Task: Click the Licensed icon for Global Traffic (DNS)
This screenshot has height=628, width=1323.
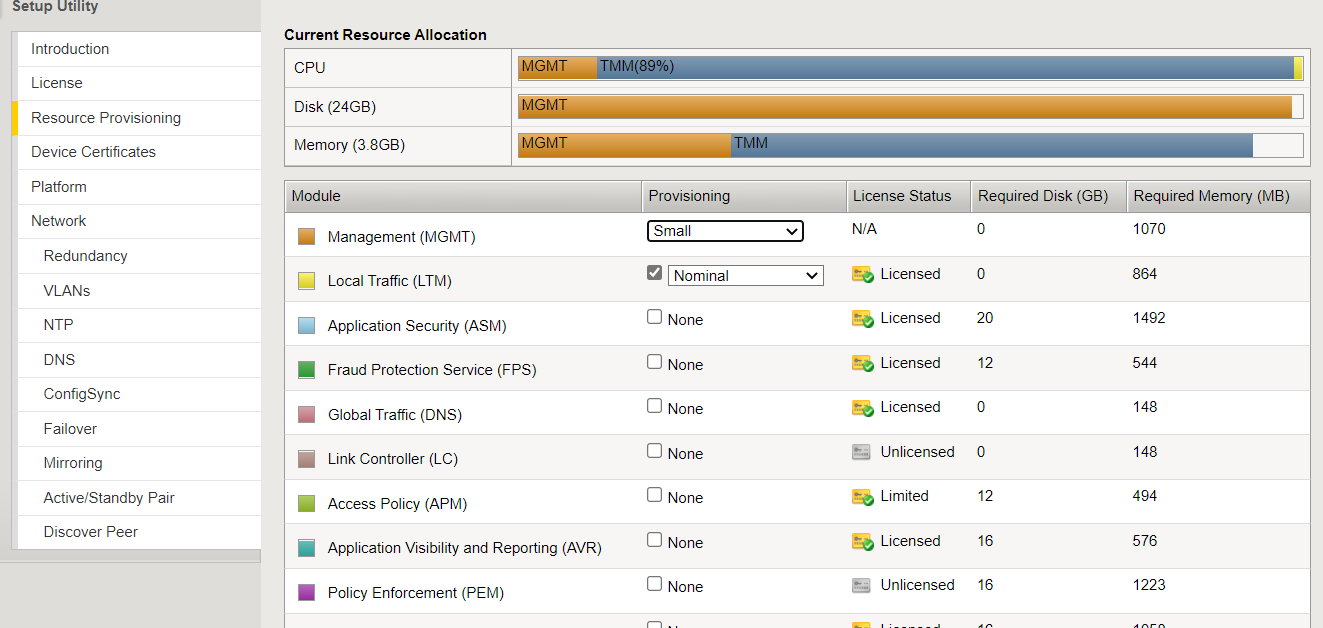Action: [862, 408]
